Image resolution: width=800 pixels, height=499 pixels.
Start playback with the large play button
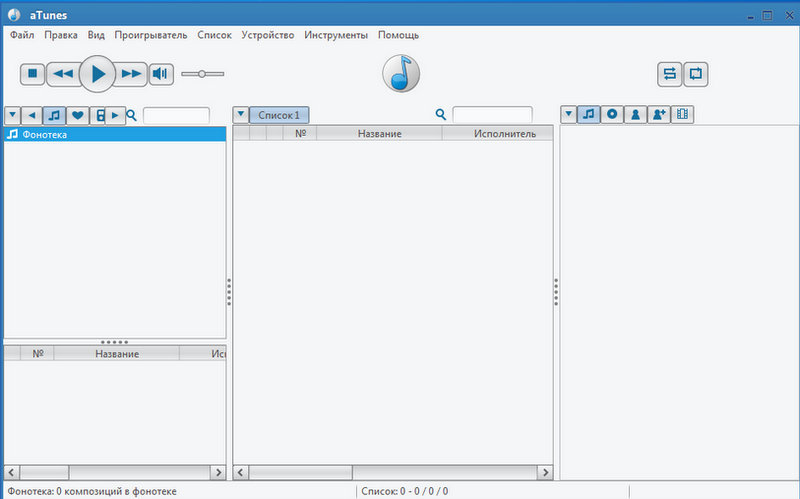[x=97, y=74]
